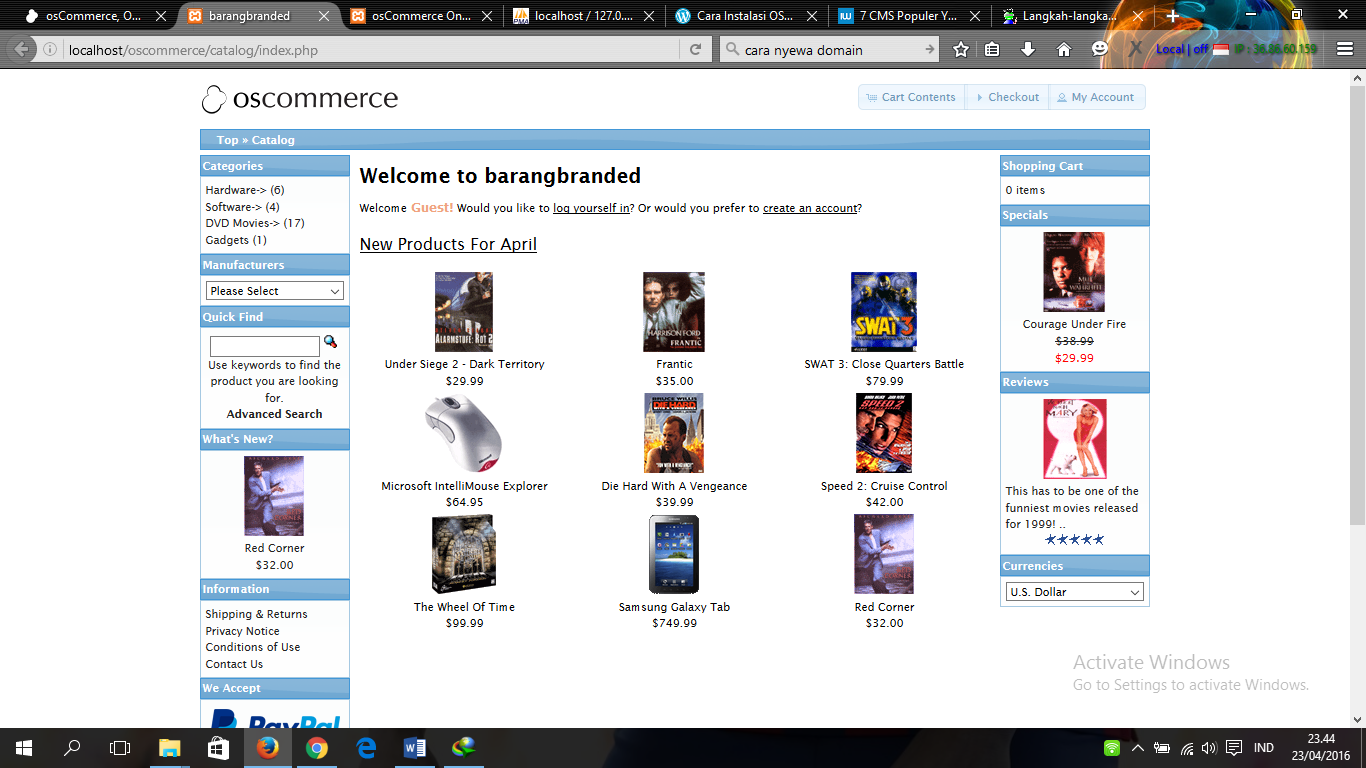The width and height of the screenshot is (1366, 768).
Task: Open Firefox hamburger menu icon
Action: click(x=1345, y=49)
